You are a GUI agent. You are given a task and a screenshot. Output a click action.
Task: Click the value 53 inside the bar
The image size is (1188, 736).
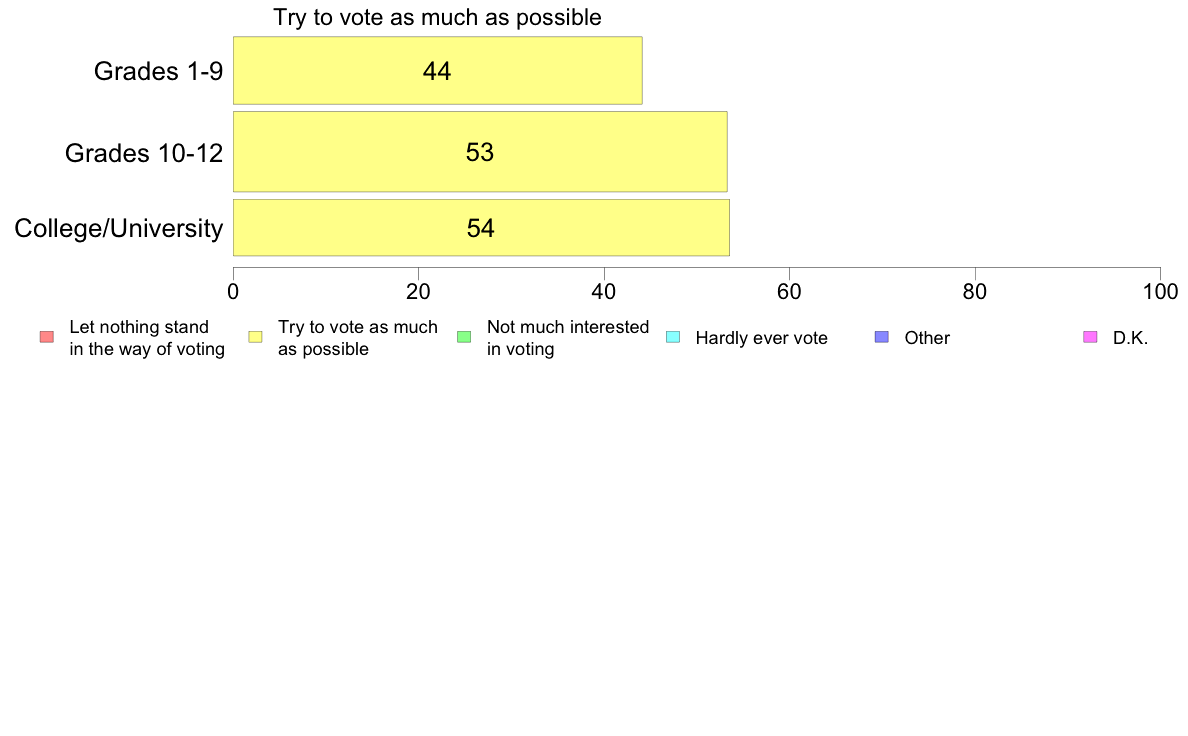click(x=480, y=152)
